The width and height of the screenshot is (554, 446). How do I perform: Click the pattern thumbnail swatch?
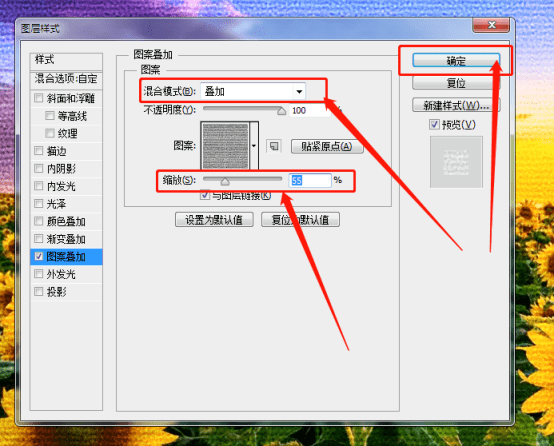pos(226,146)
